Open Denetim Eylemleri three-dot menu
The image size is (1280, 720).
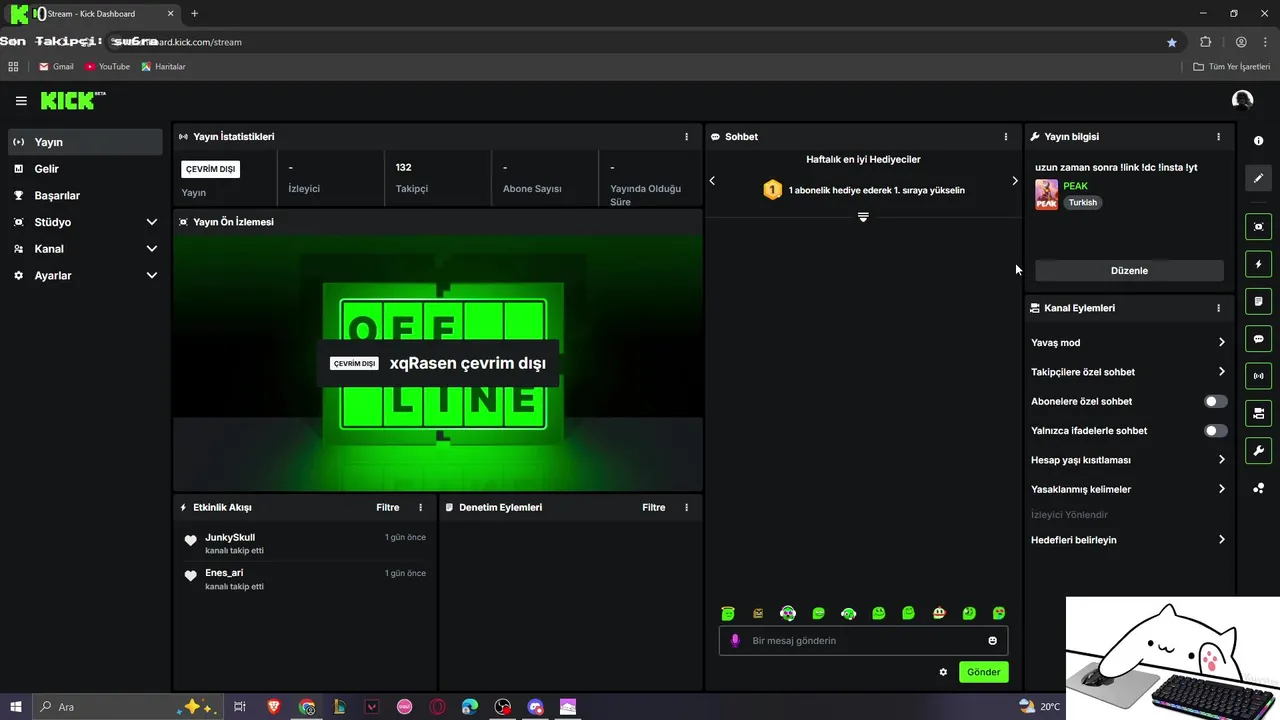pos(686,507)
